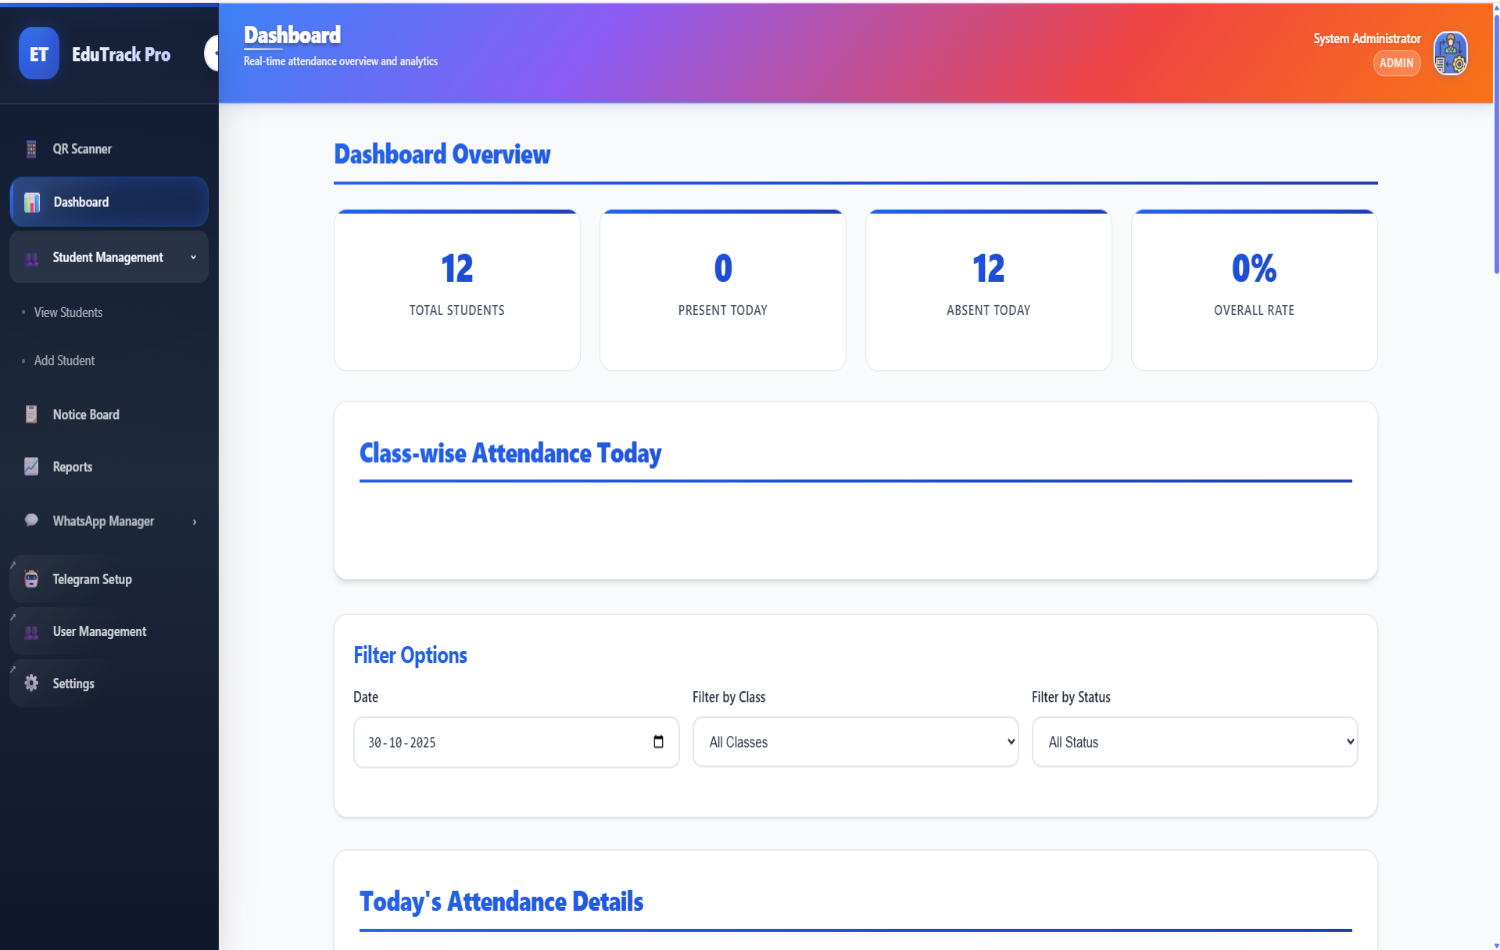Select View Students from sidebar
Screen dimensions: 1500x950
point(67,311)
